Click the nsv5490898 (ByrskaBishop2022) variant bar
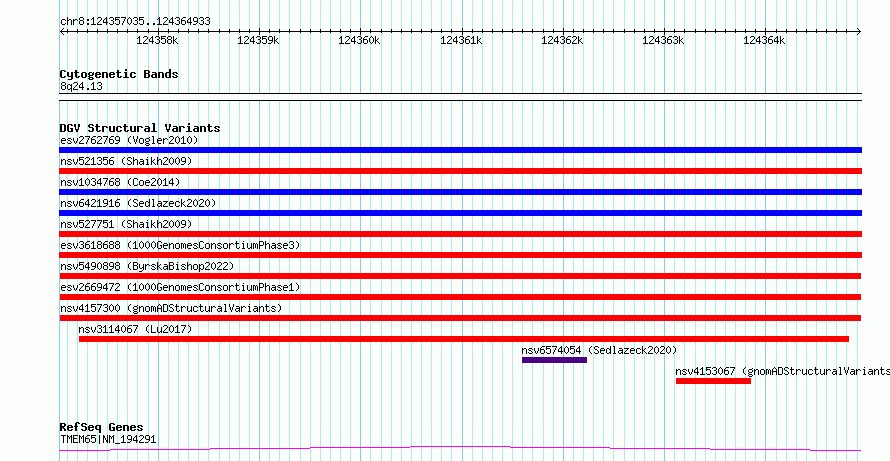The width and height of the screenshot is (890, 461). coord(460,276)
